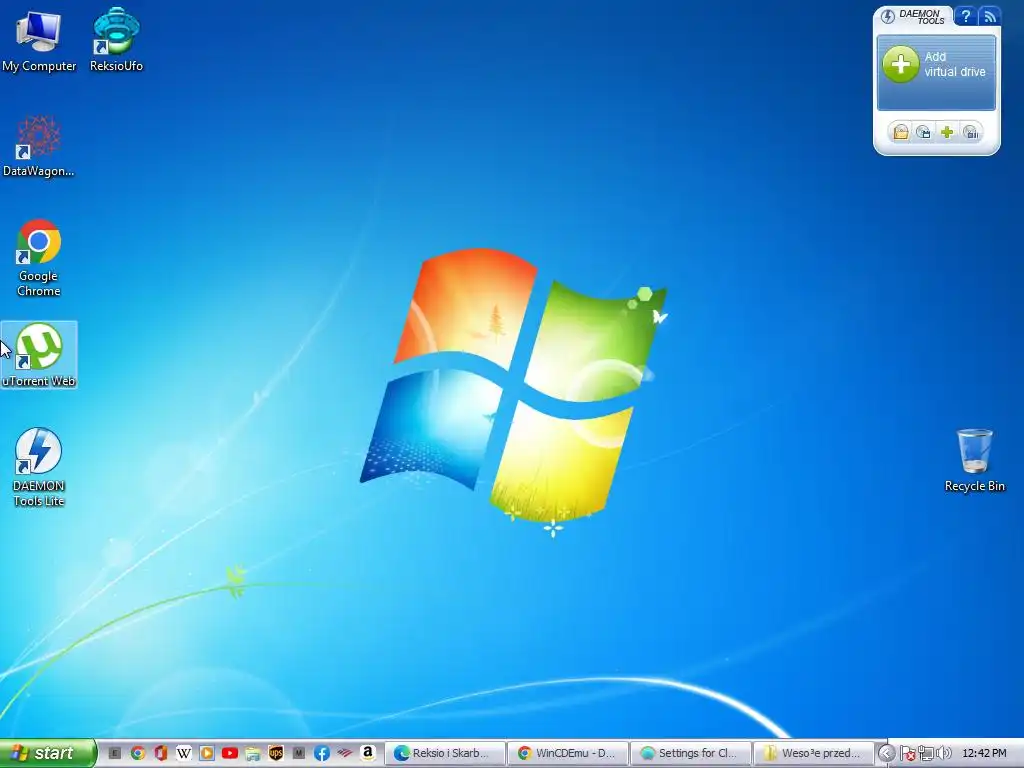Launch Chrome from the quick launch bar
The image size is (1024, 768).
tap(138, 753)
